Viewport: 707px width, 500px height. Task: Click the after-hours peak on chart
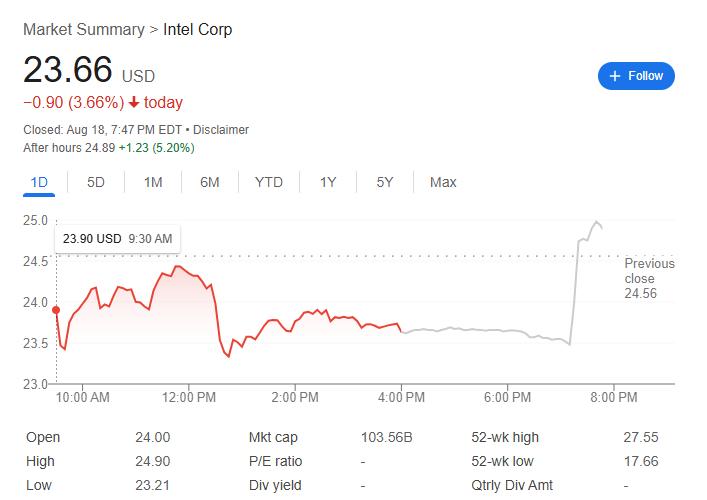[x=597, y=222]
